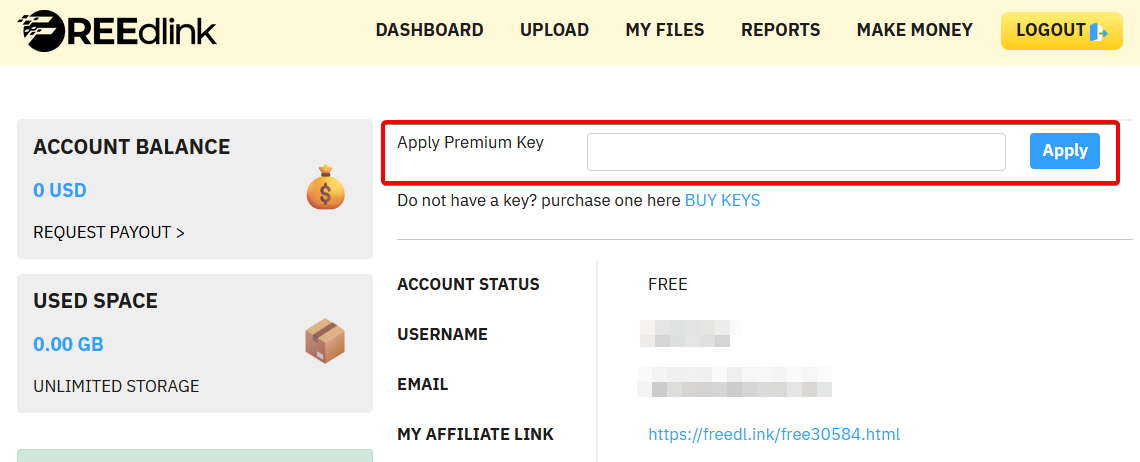Open My Files from navigation

[665, 30]
